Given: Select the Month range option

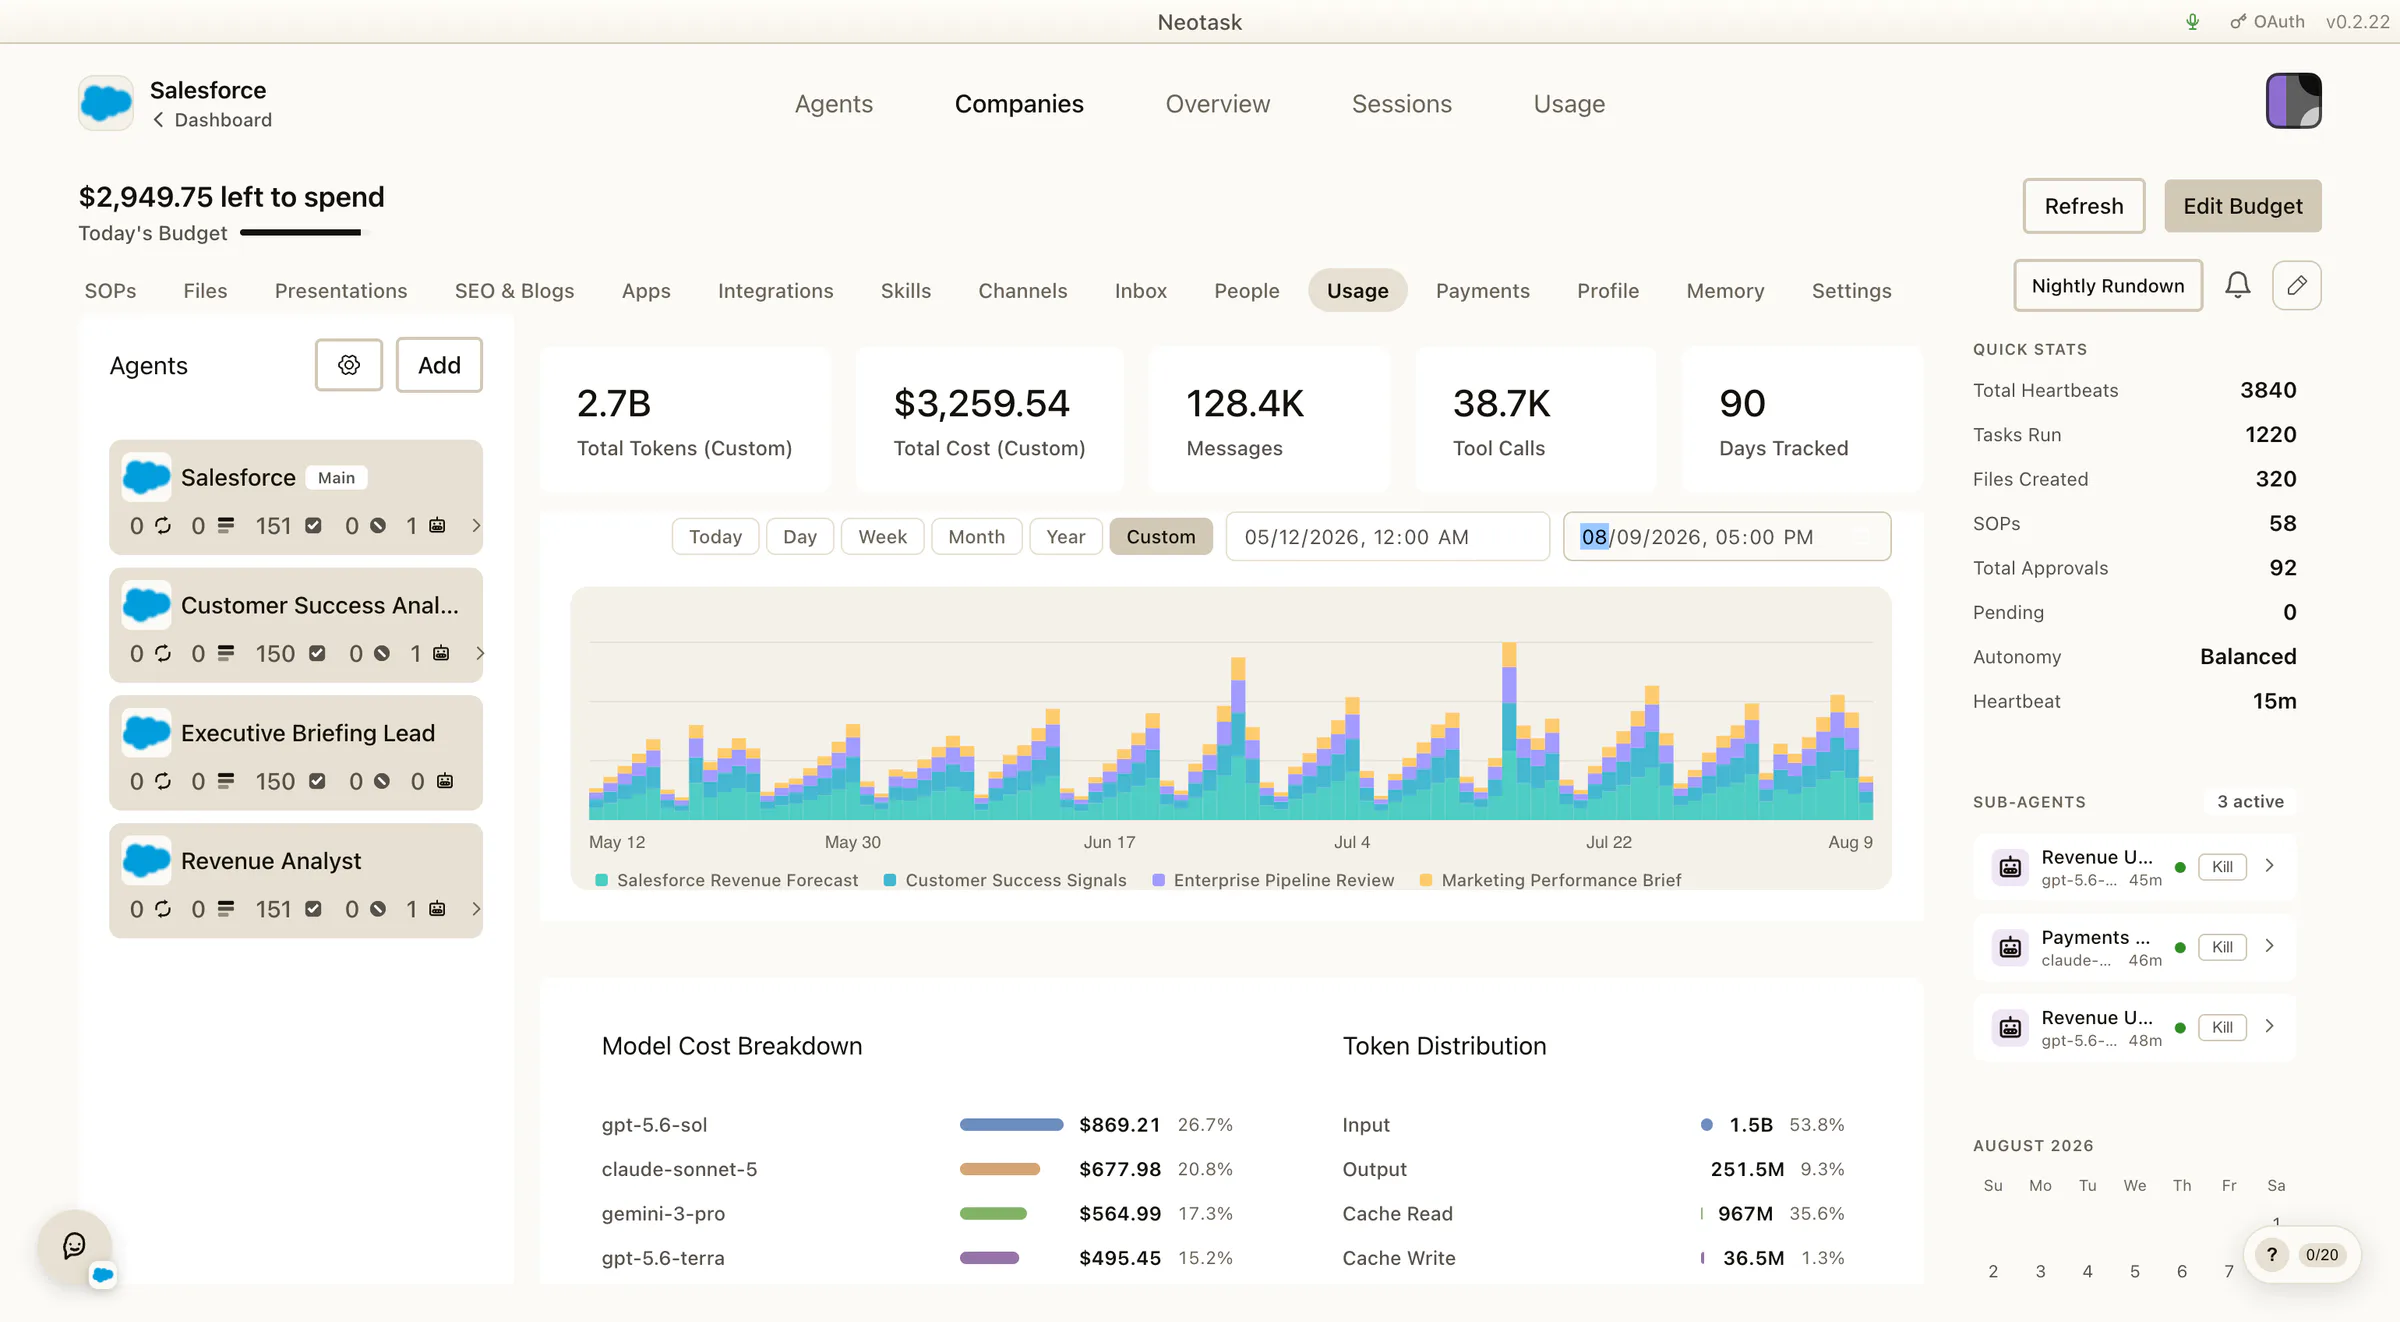Looking at the screenshot, I should tap(976, 537).
